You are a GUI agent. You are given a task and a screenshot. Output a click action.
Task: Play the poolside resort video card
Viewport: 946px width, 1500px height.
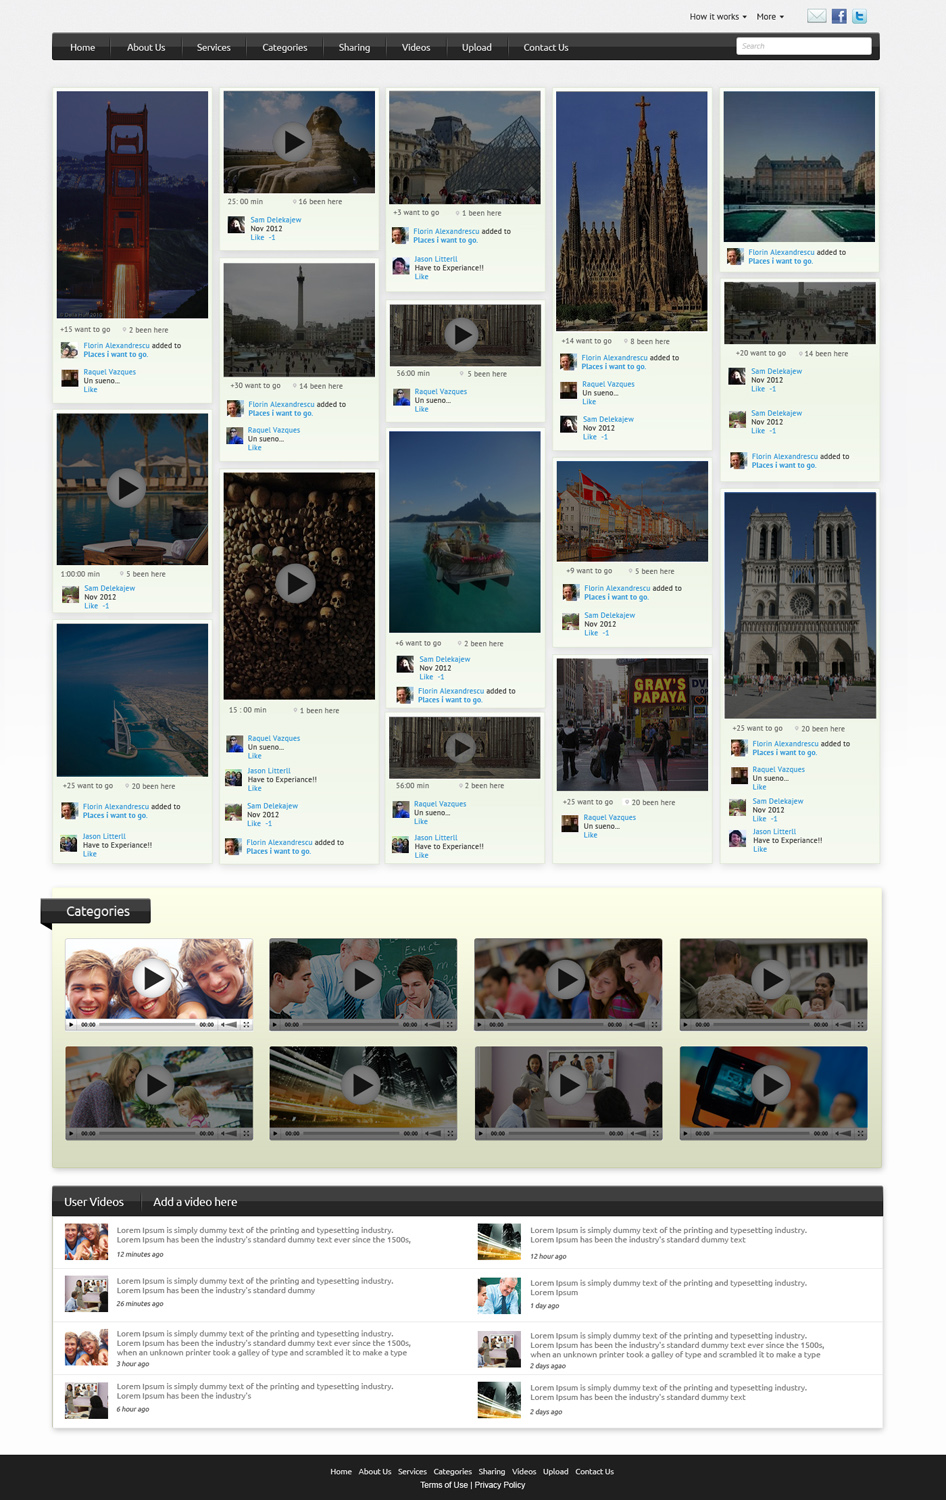[126, 488]
